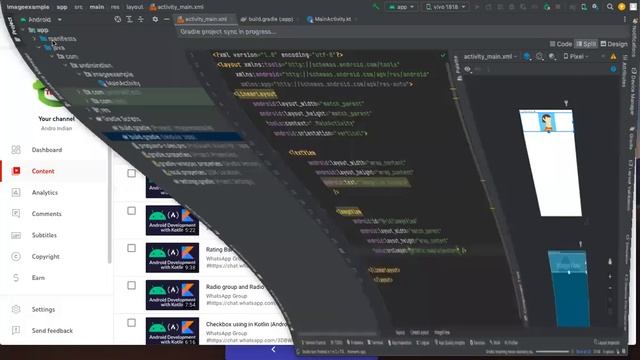Open Analytics link in YouTube Studio
This screenshot has height=360, width=640.
point(45,192)
